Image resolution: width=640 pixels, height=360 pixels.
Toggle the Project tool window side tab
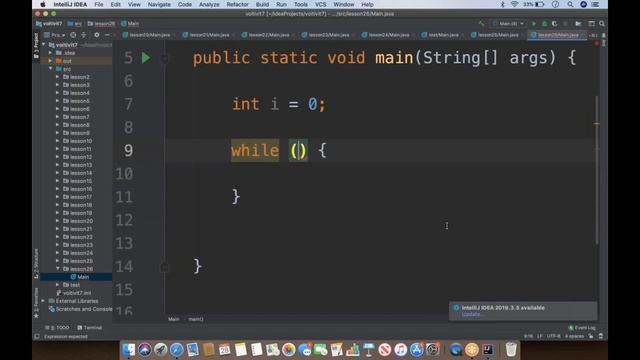point(36,46)
